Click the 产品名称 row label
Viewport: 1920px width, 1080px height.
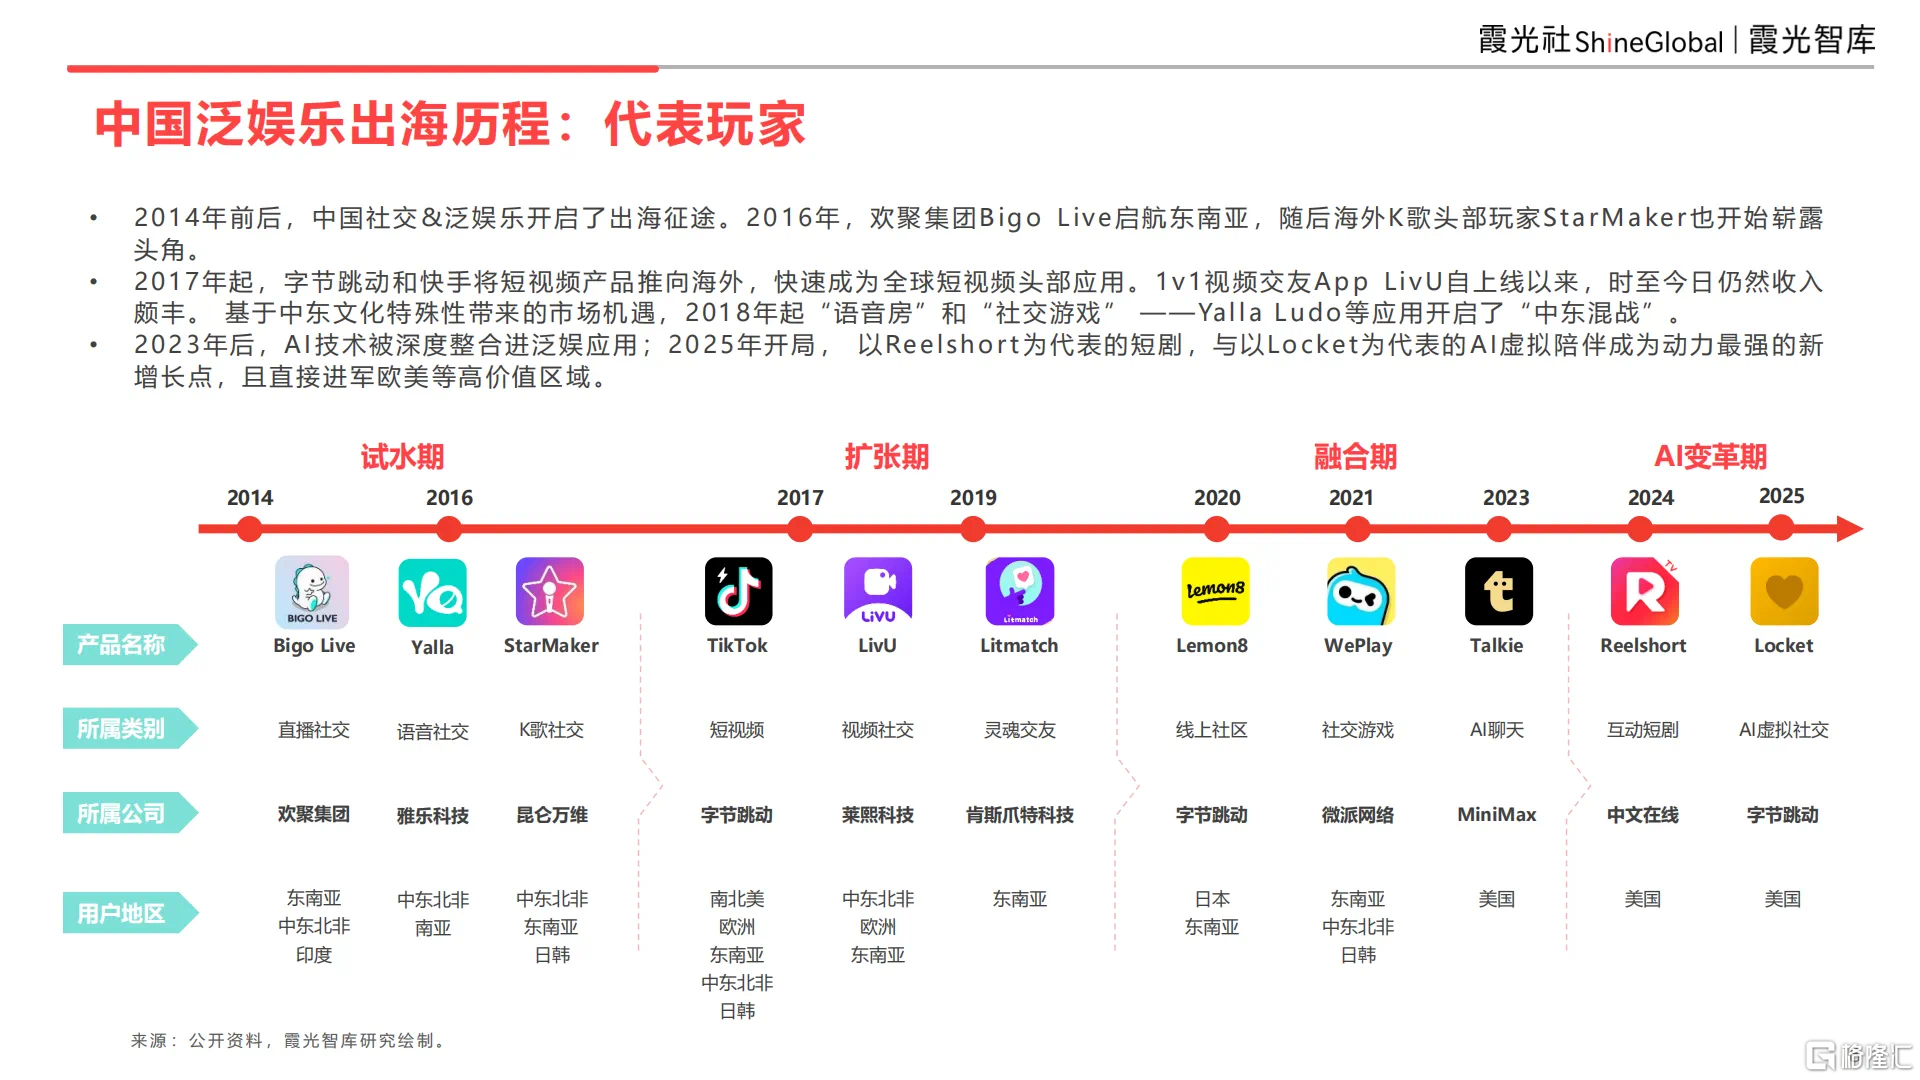pyautogui.click(x=130, y=645)
